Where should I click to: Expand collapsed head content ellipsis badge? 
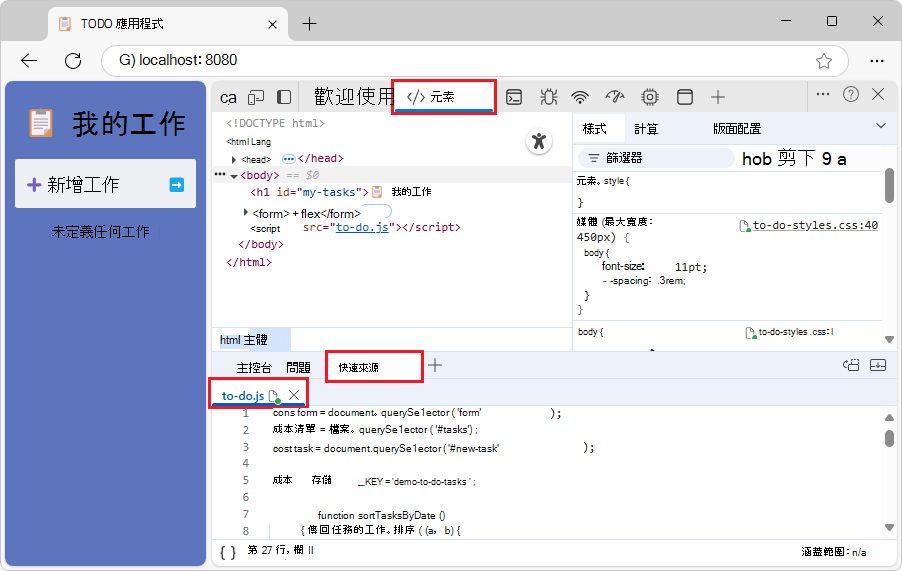pos(289,159)
